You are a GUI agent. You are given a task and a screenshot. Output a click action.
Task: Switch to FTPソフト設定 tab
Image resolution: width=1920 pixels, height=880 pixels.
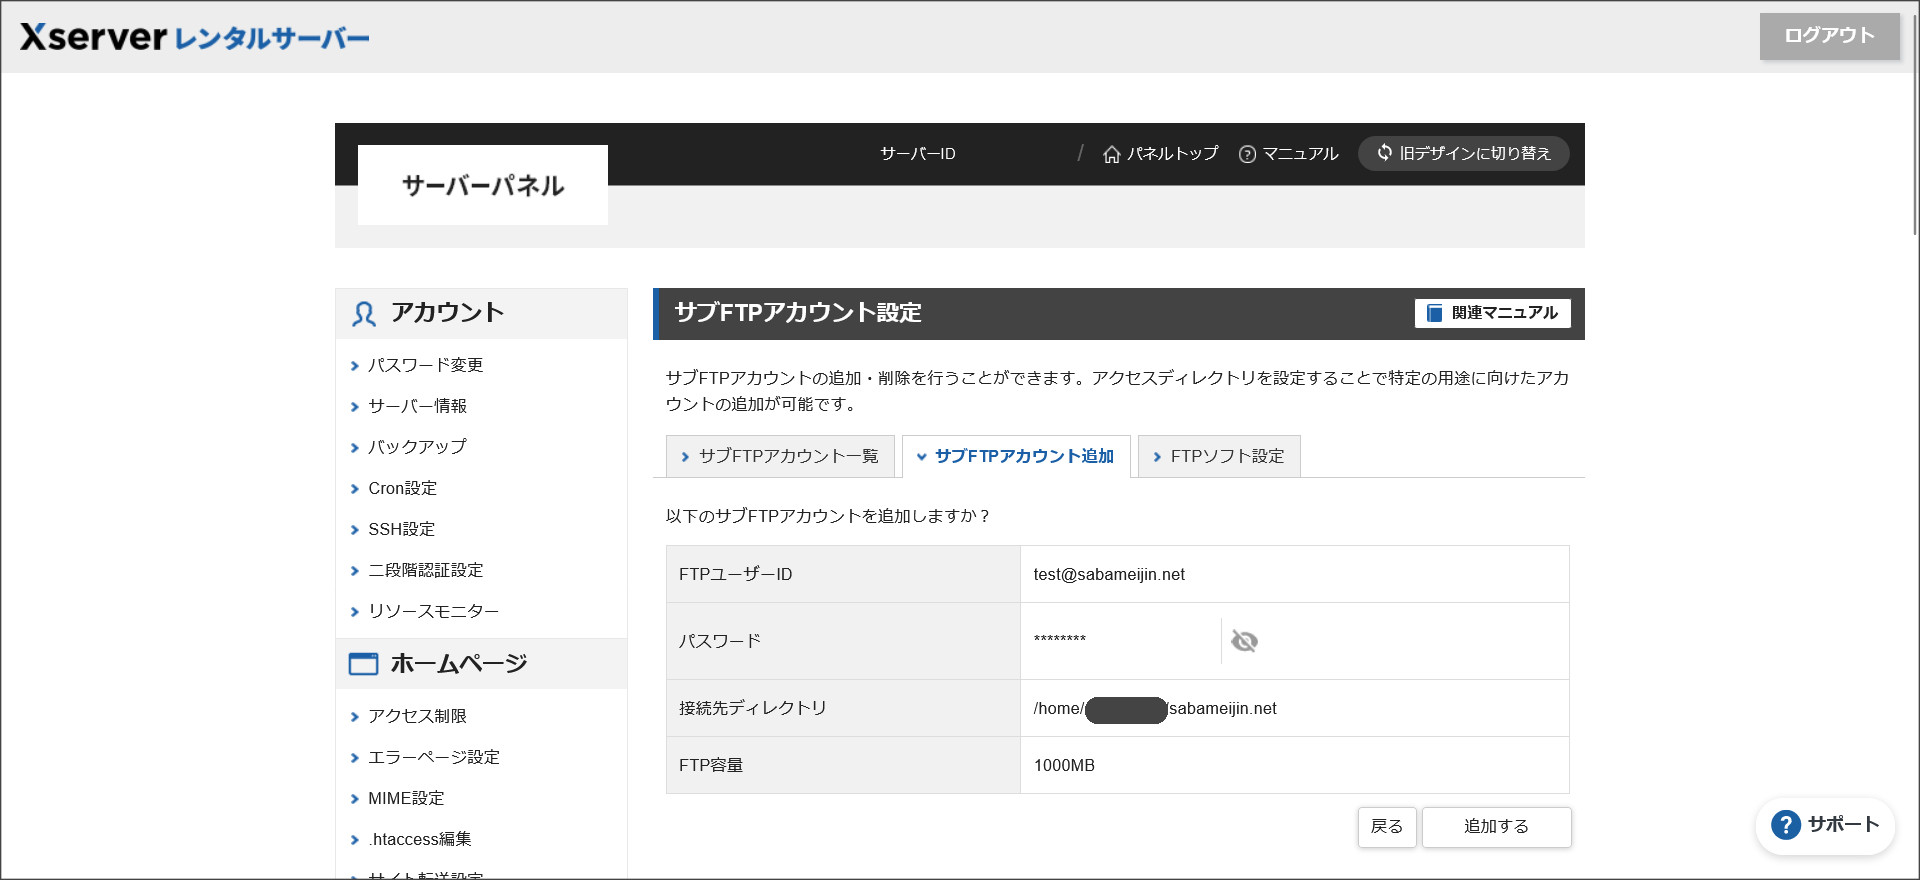point(1219,456)
